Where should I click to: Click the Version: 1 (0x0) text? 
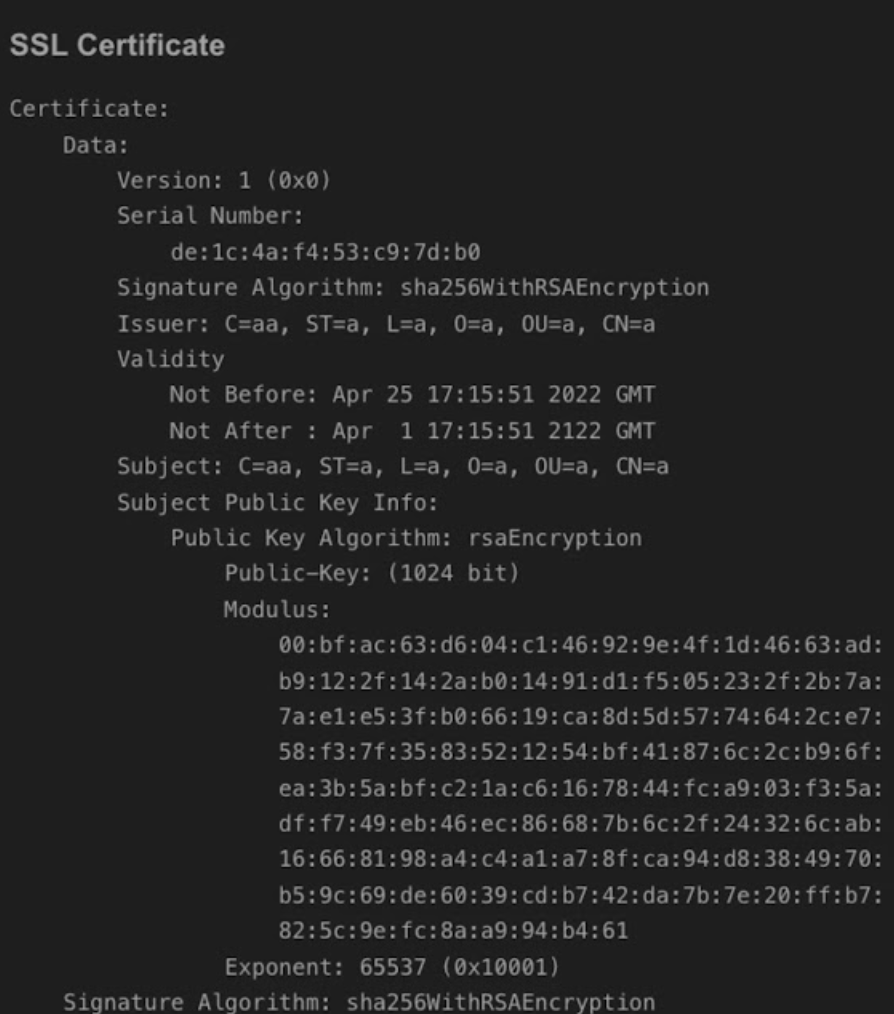223,181
